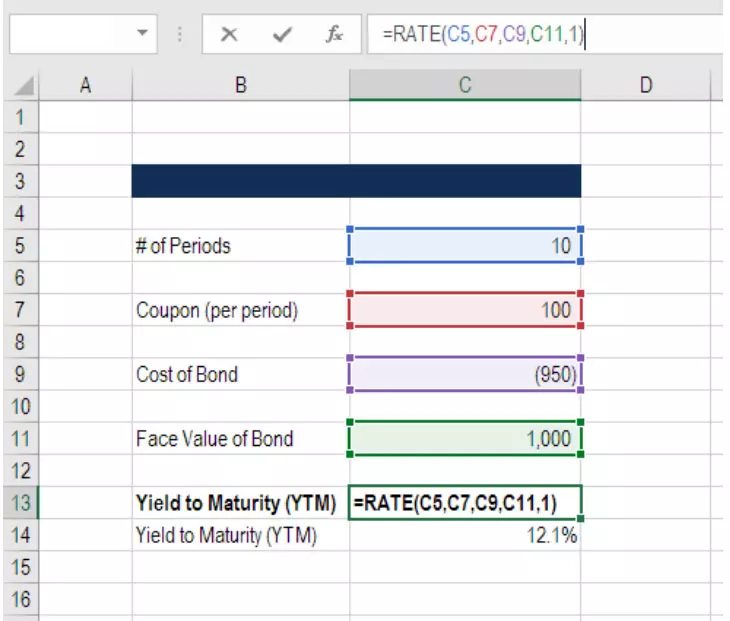Viewport: 730px width, 621px height.
Task: Select column A header
Action: pyautogui.click(x=85, y=85)
